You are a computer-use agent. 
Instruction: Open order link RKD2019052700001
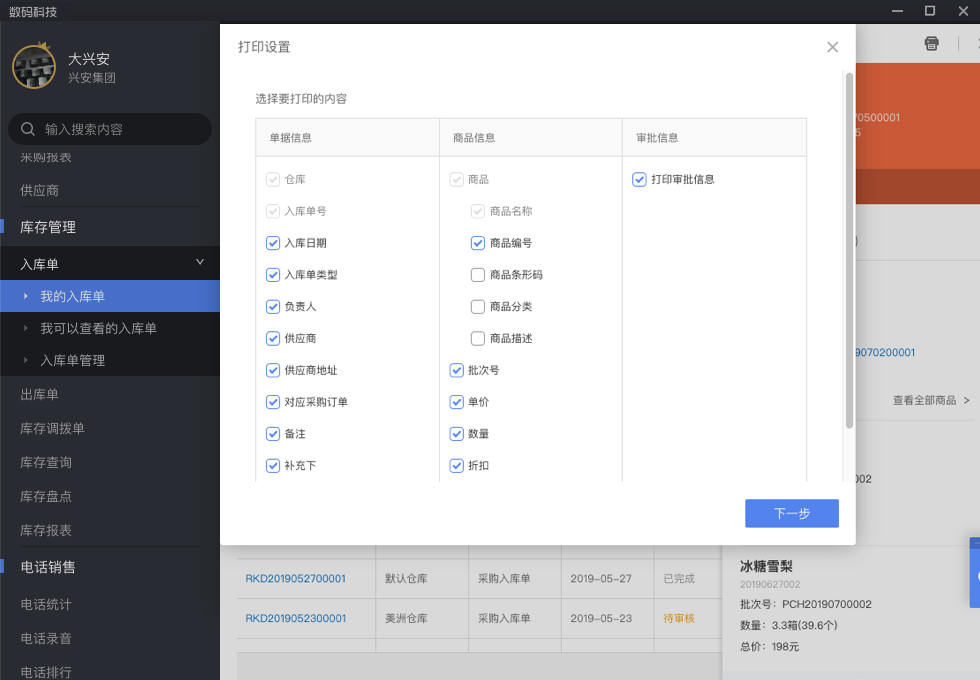[x=296, y=578]
